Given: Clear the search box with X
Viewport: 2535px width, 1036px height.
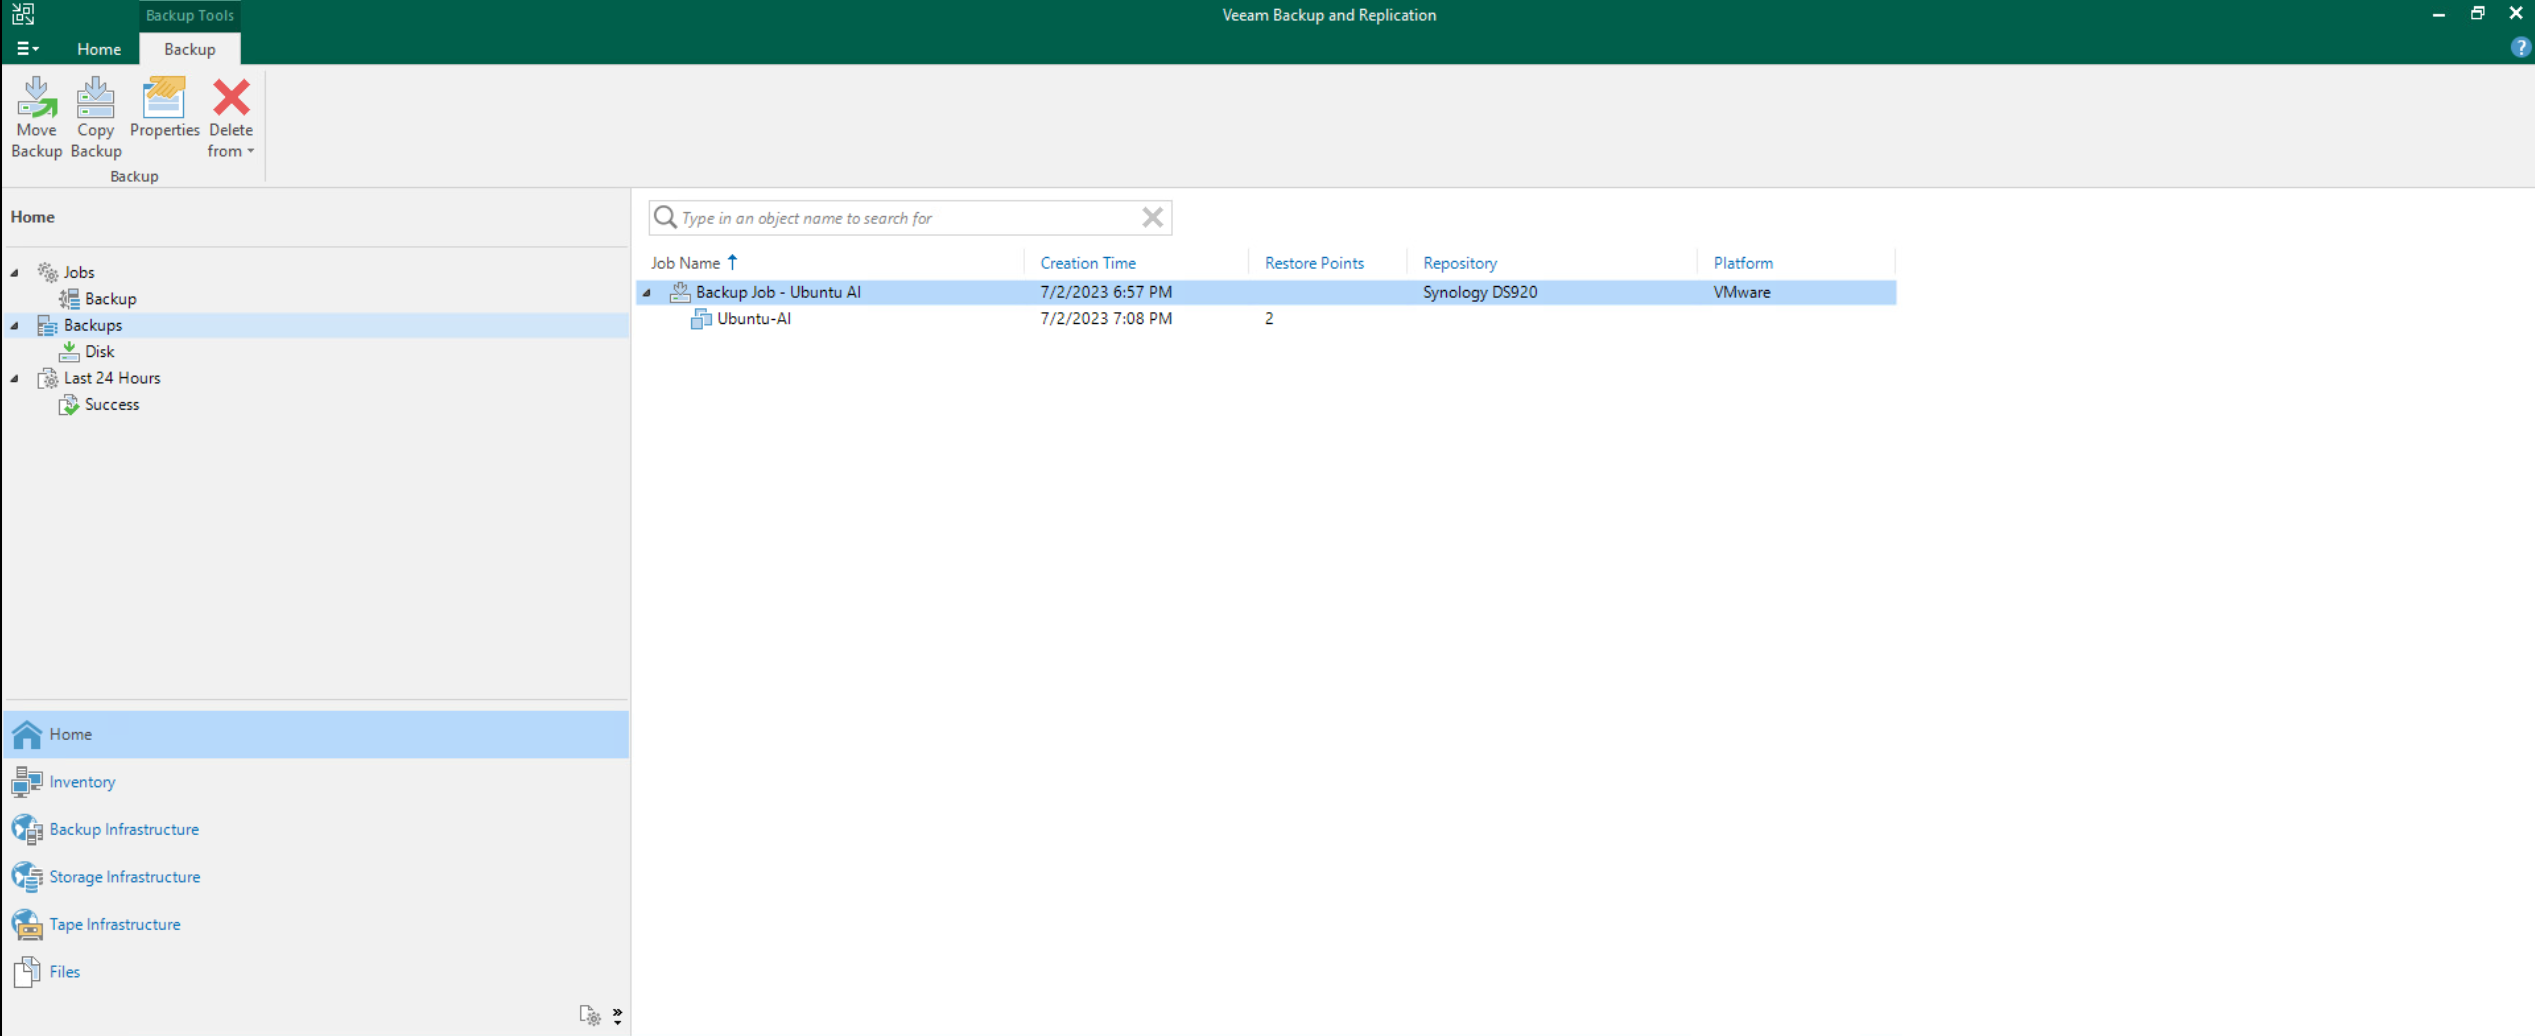Looking at the screenshot, I should point(1152,217).
